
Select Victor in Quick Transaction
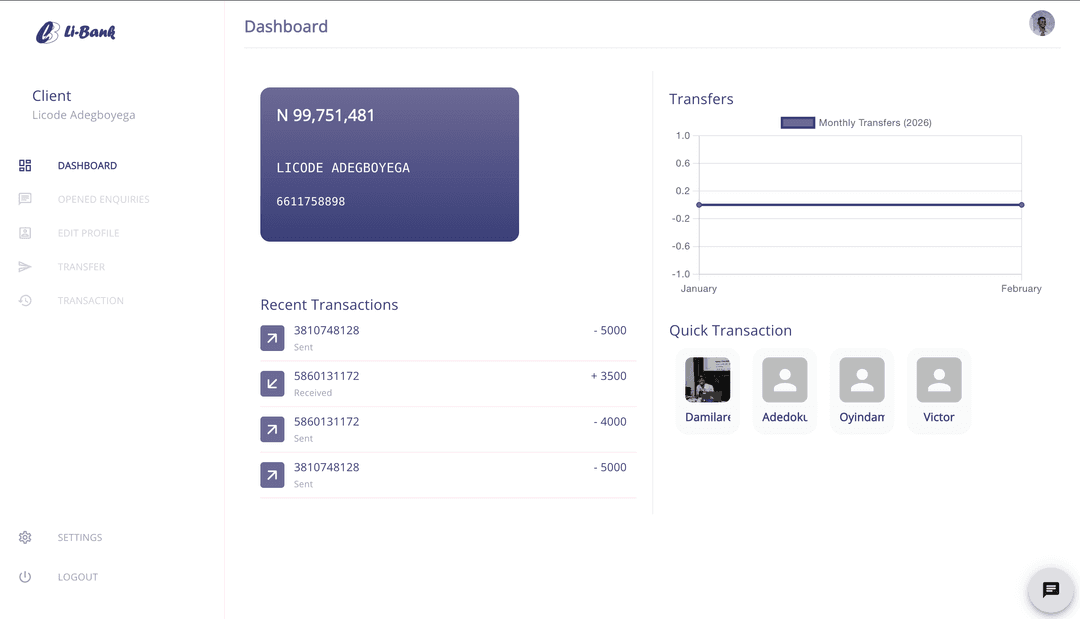coord(938,390)
